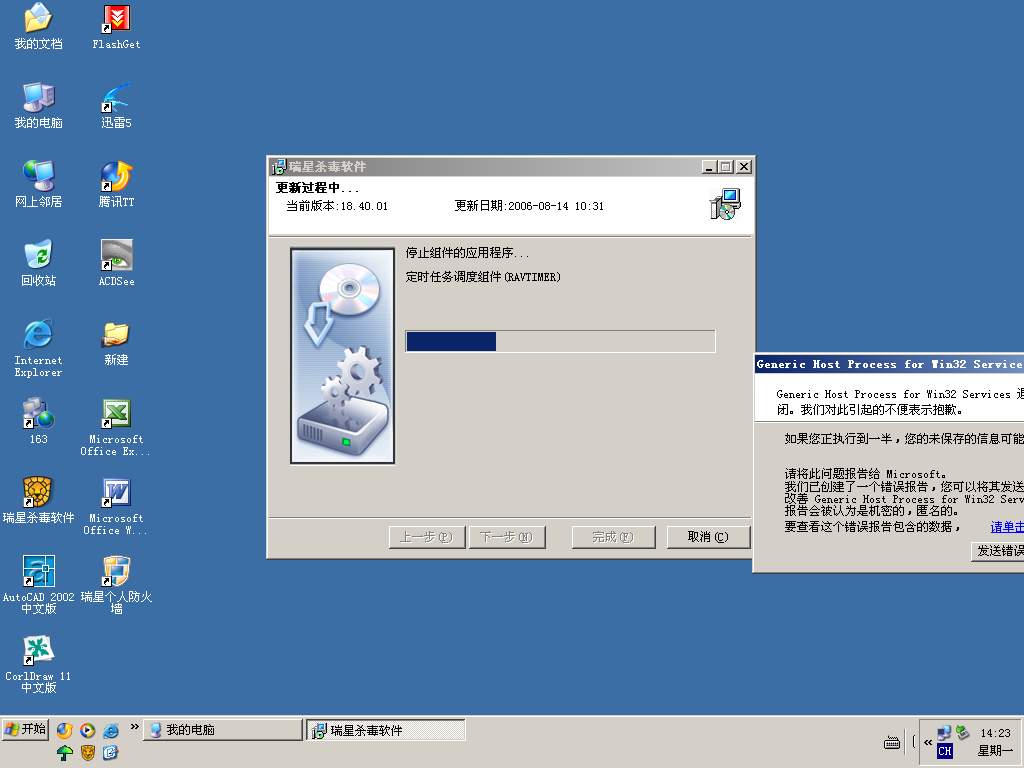Launch FlashGet from the desktop
1024x768 pixels.
point(116,27)
